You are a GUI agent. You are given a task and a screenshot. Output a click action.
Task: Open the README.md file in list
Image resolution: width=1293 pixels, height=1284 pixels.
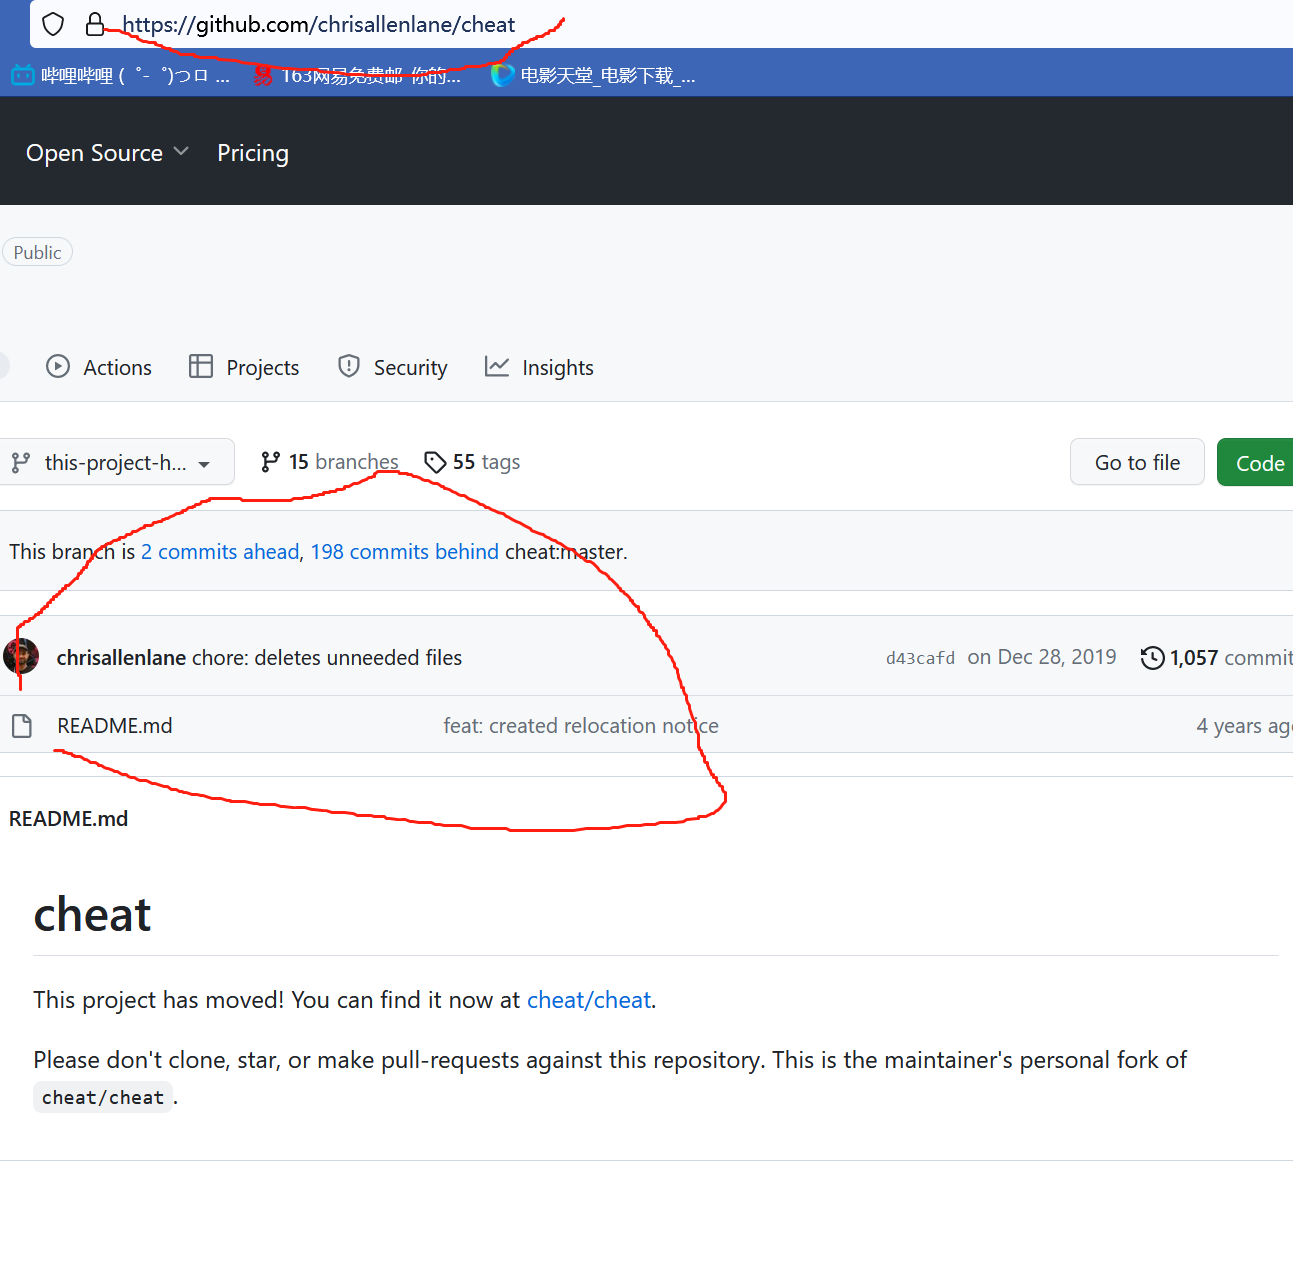coord(115,726)
